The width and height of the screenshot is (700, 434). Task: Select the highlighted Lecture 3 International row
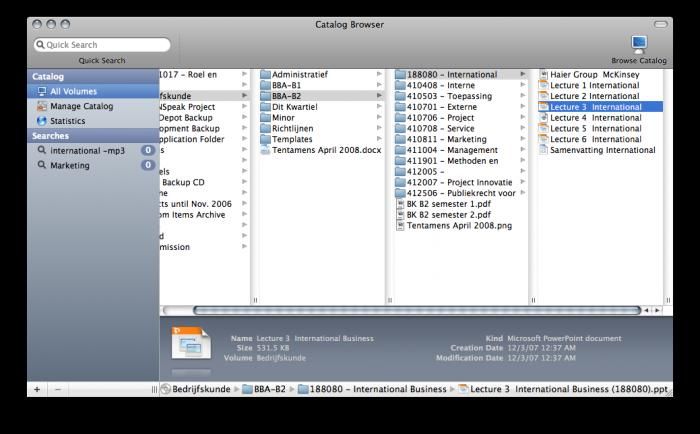pyautogui.click(x=600, y=107)
